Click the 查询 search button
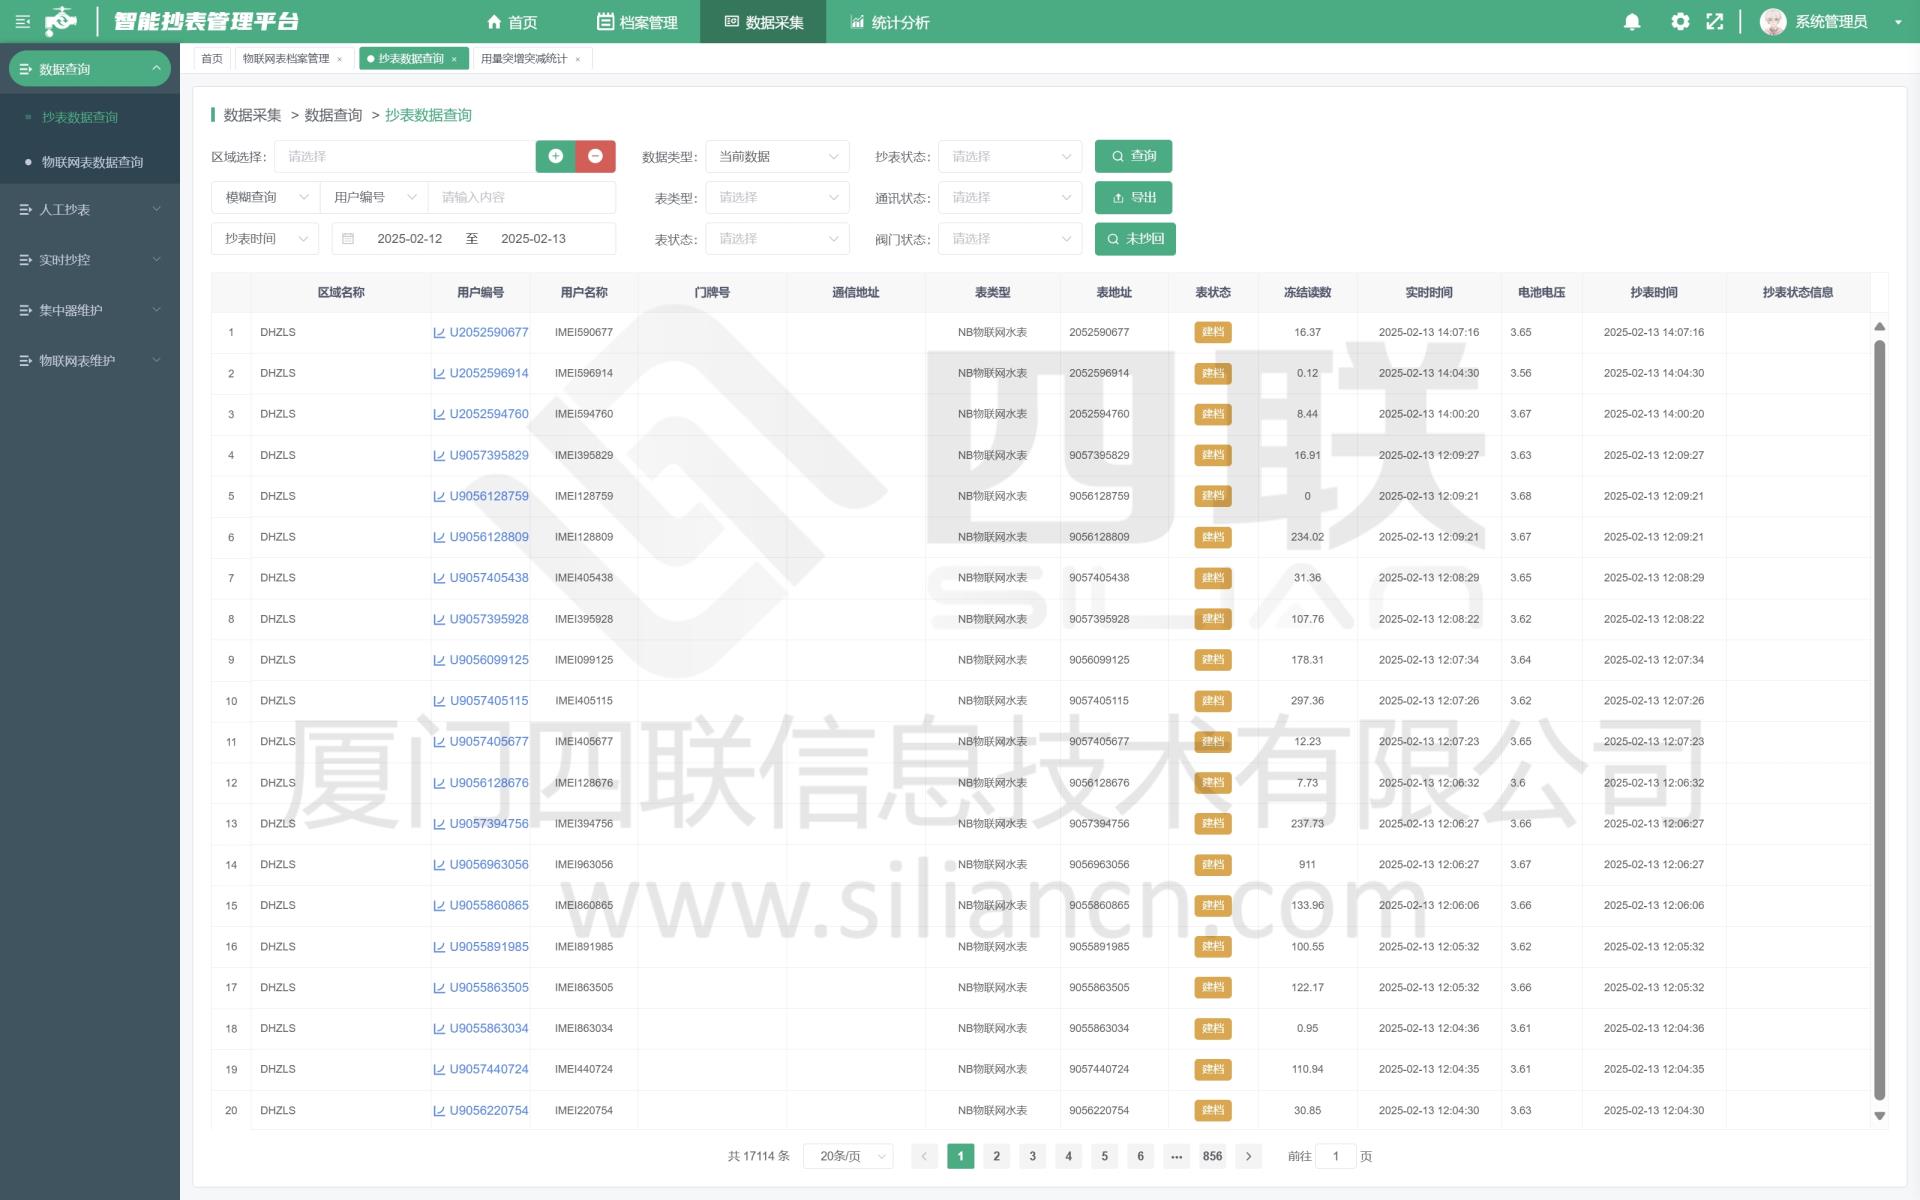 [1133, 156]
